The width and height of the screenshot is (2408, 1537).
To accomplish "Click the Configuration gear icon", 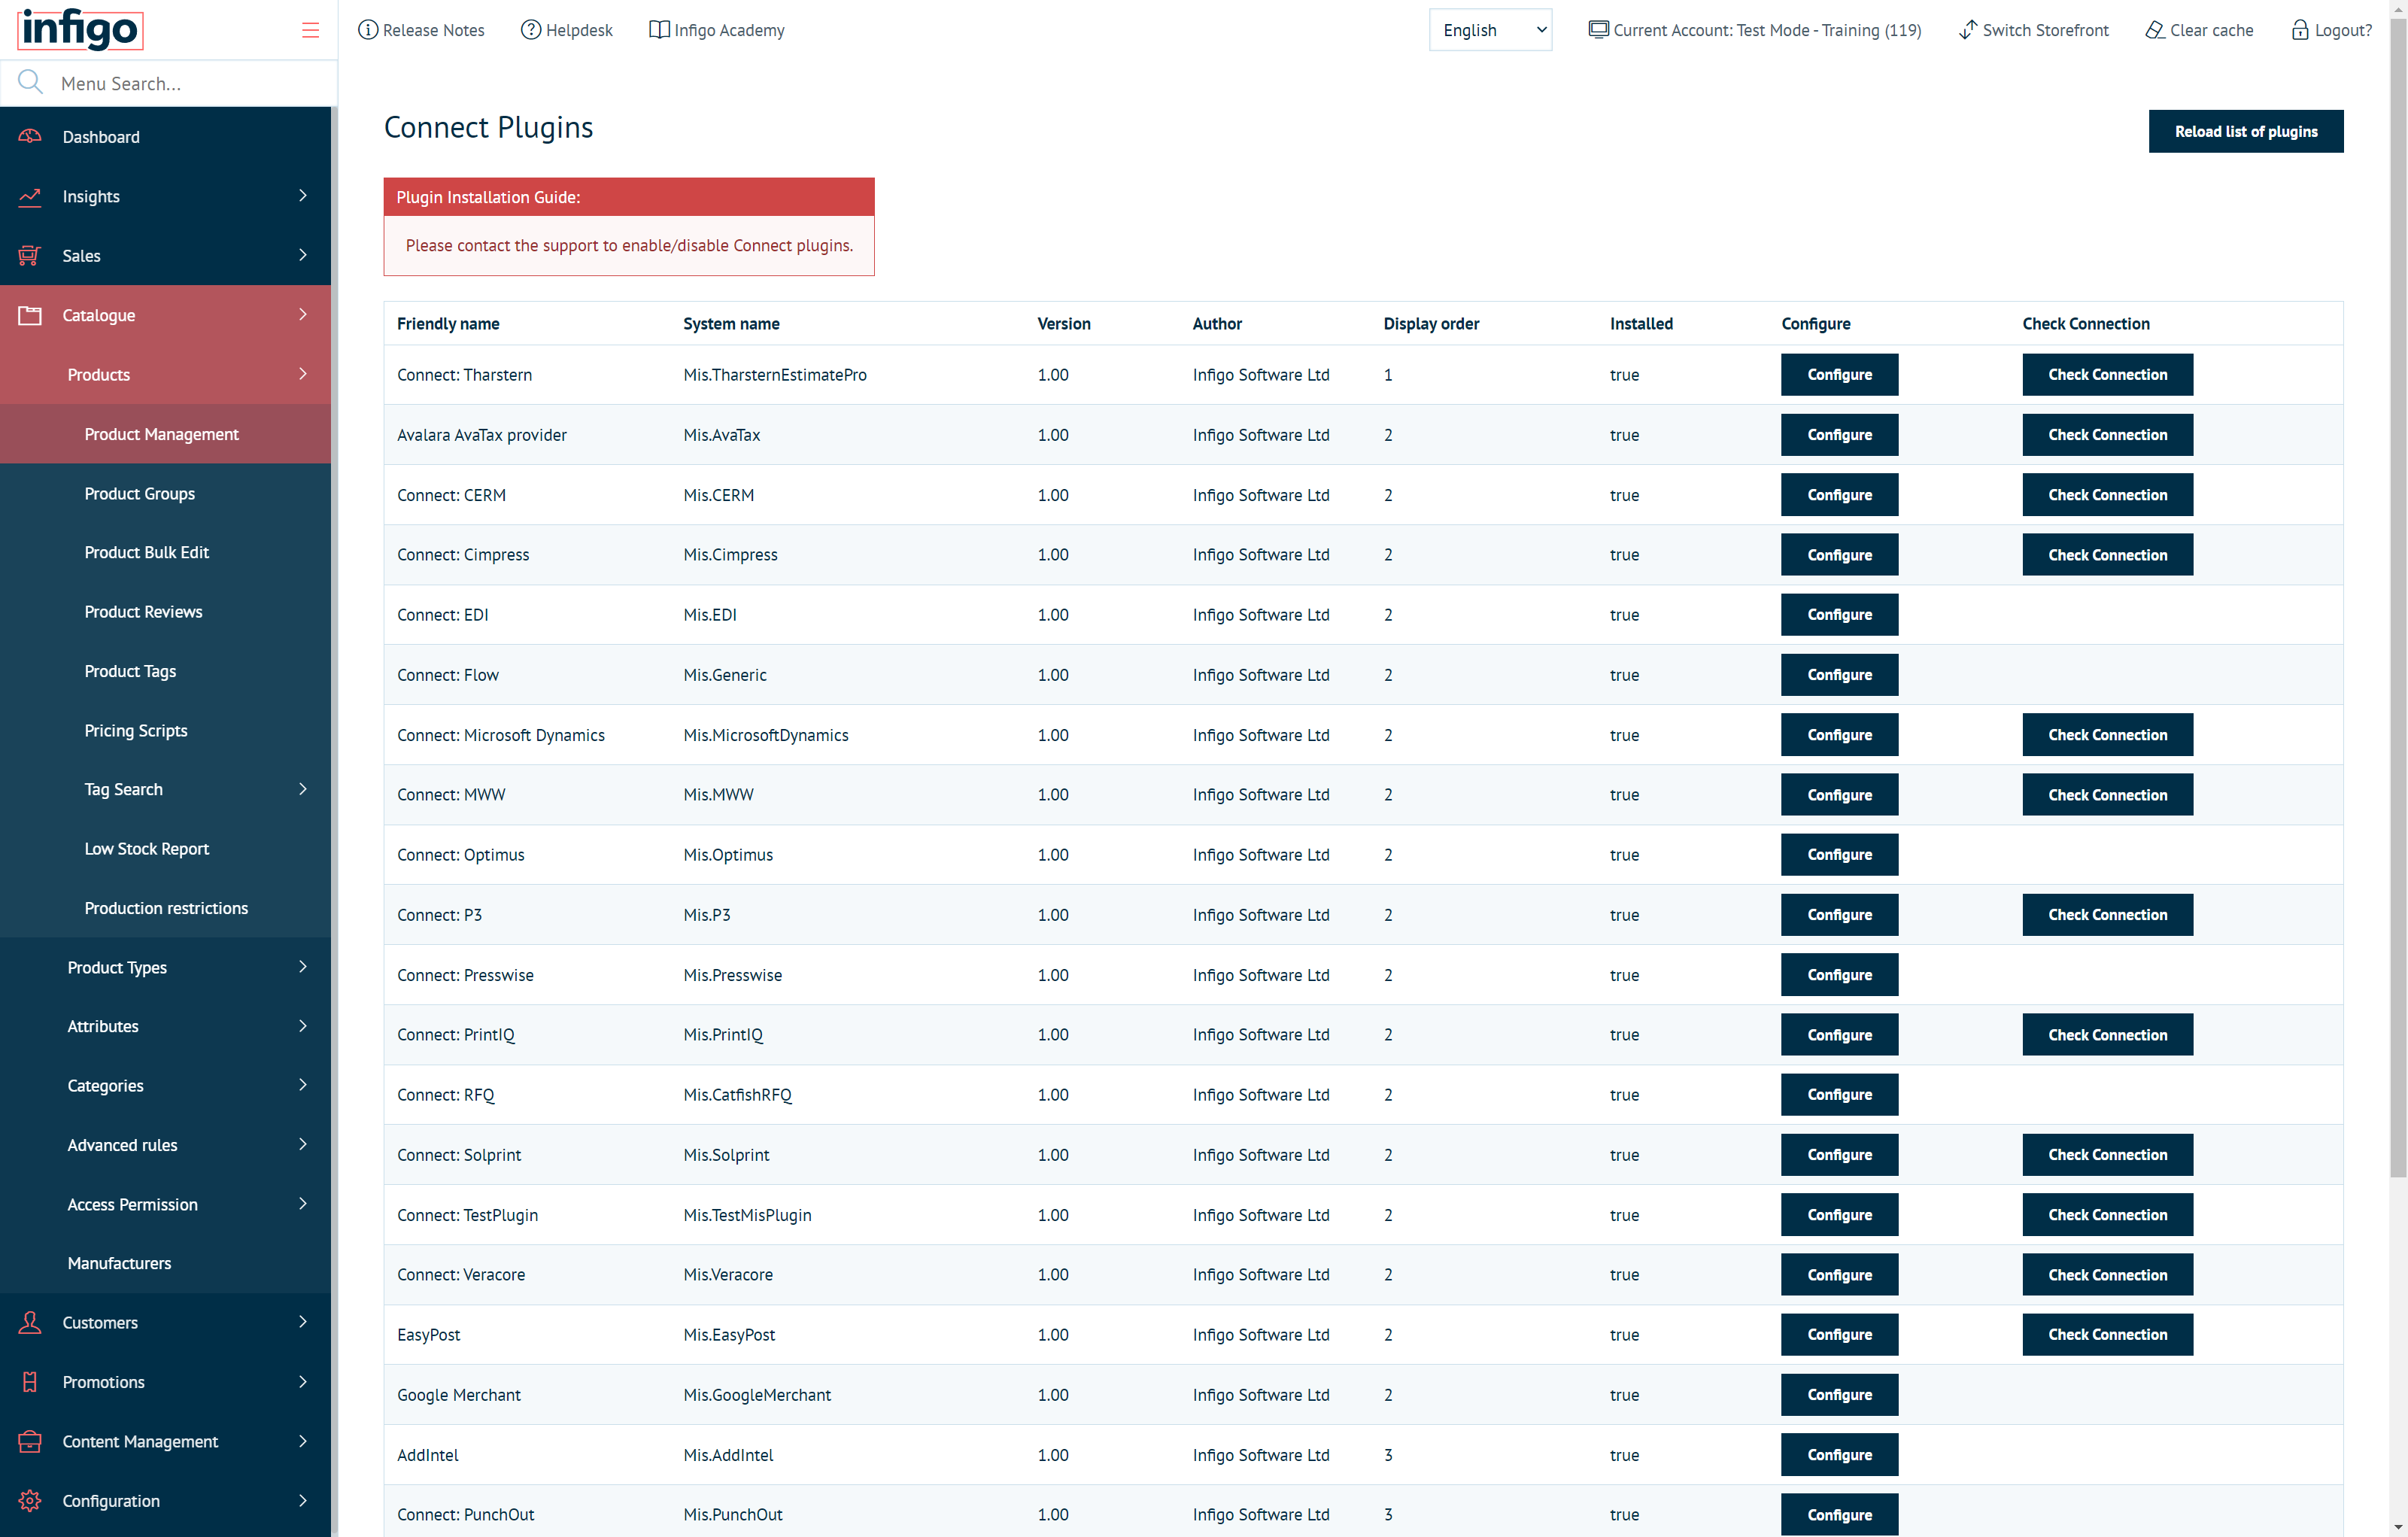I will coord(30,1500).
